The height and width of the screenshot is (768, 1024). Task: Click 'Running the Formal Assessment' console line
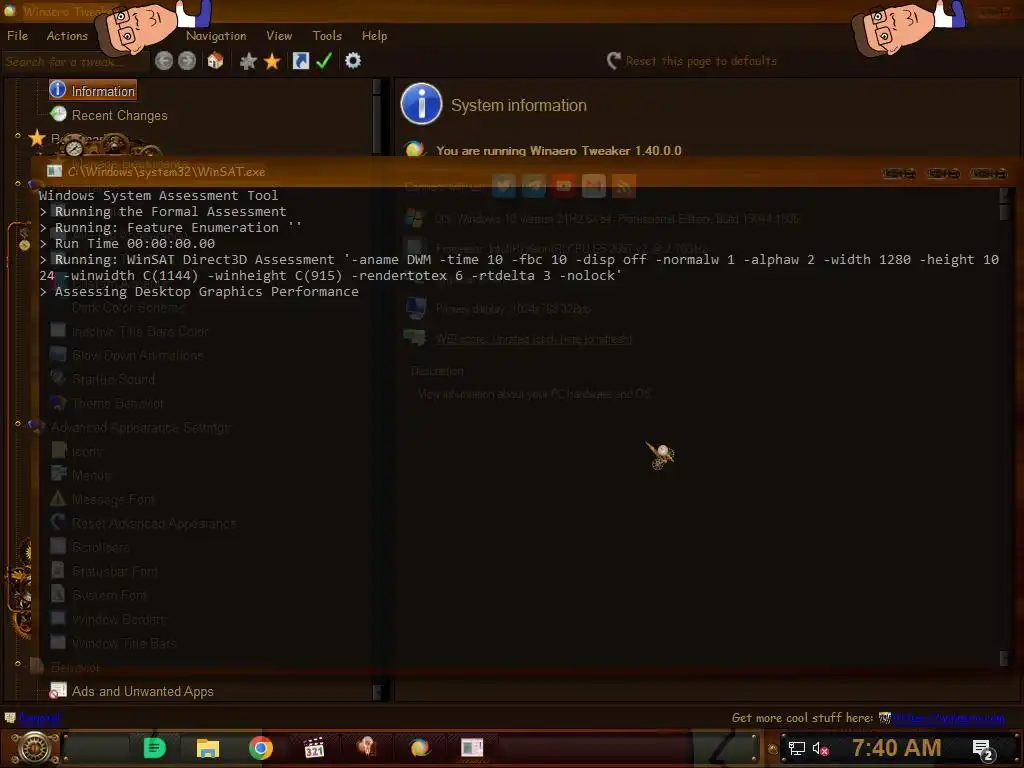(170, 212)
